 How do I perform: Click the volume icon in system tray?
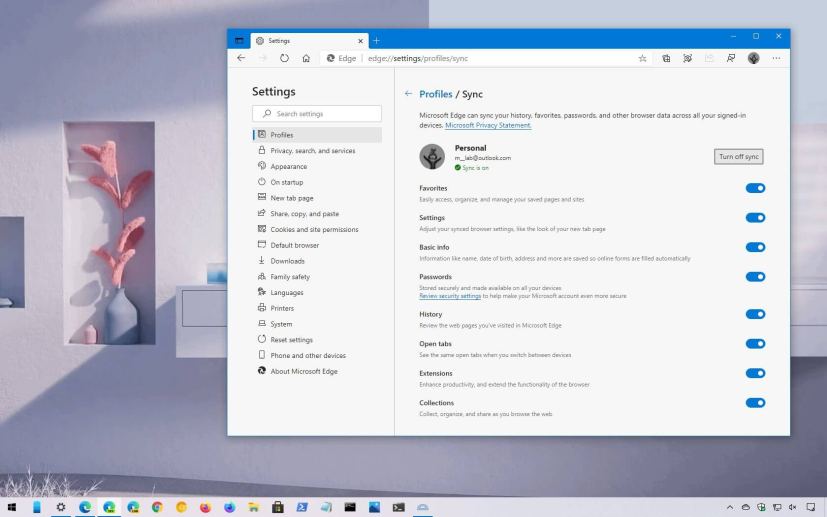pos(792,508)
